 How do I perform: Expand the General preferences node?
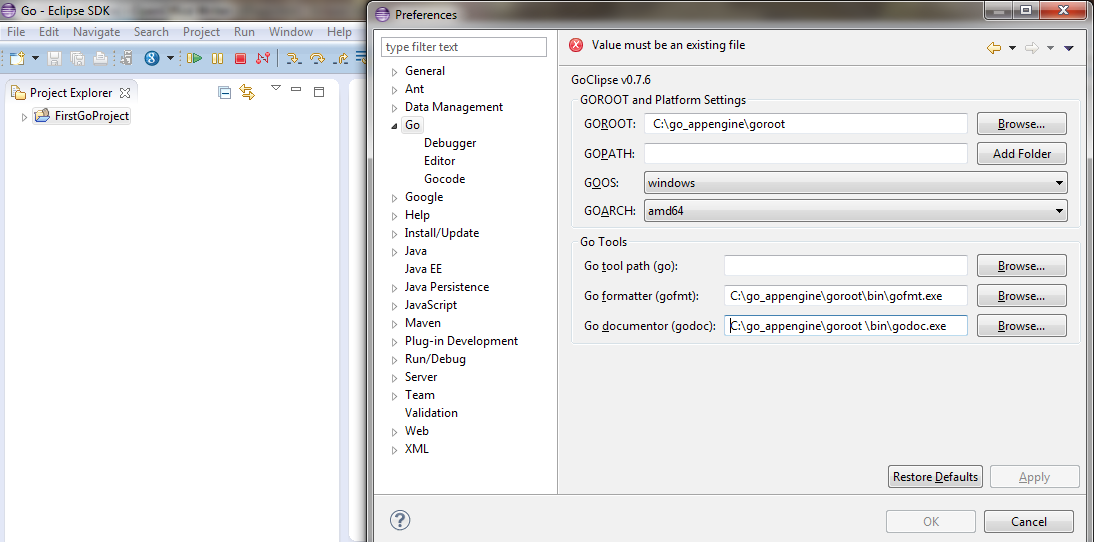(395, 72)
